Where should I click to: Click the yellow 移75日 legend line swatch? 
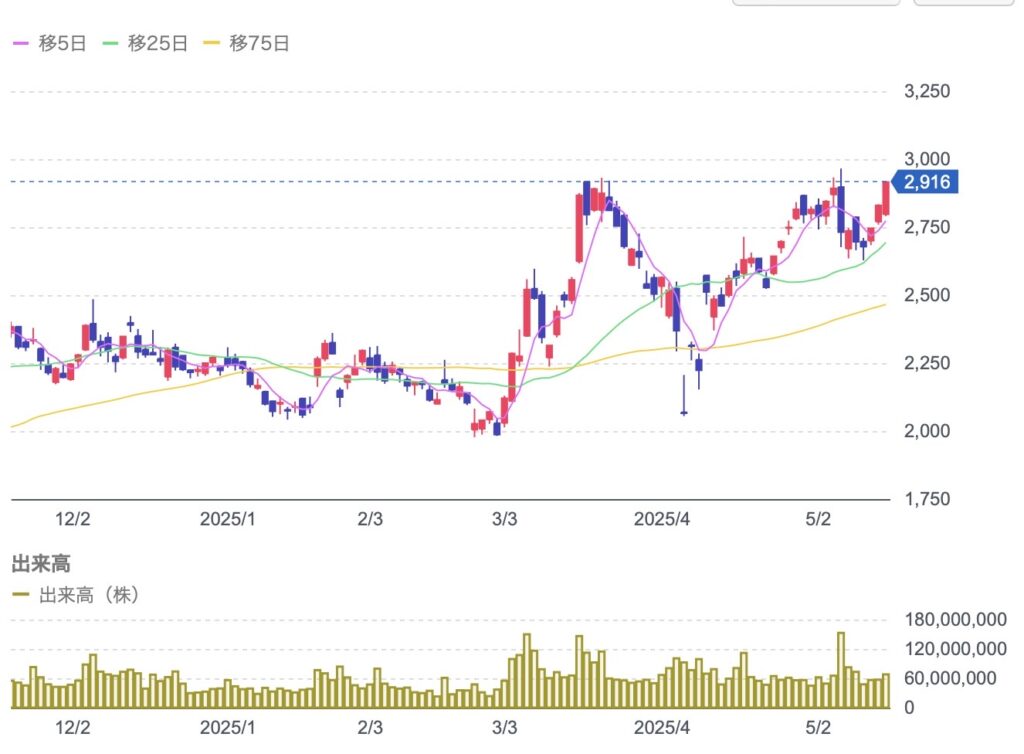212,43
